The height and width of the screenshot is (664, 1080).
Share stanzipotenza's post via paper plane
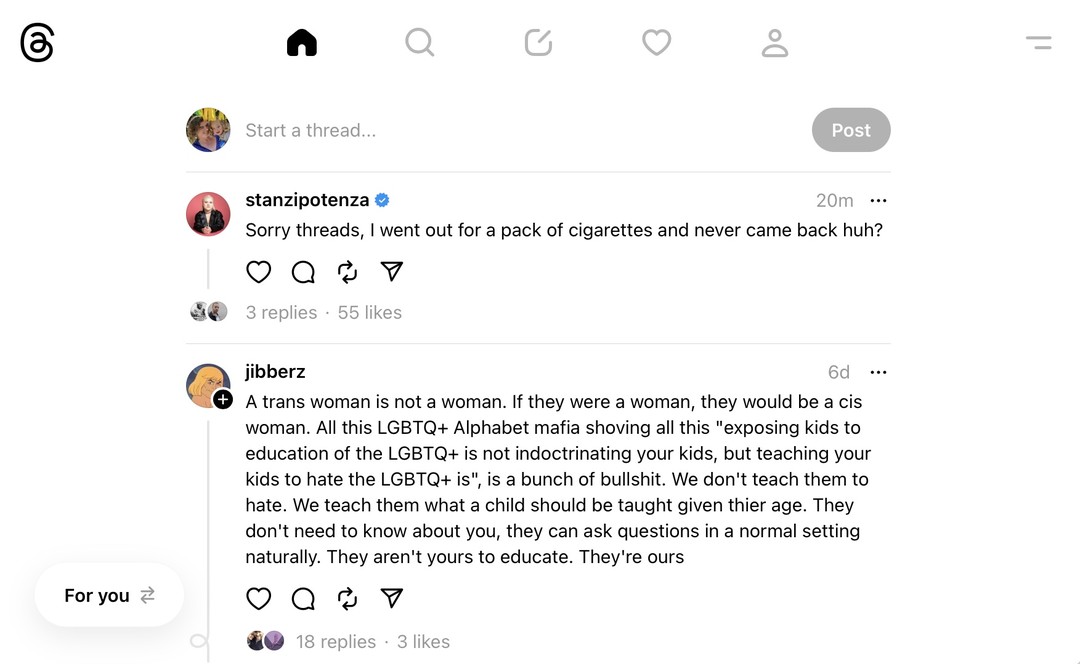pyautogui.click(x=392, y=272)
